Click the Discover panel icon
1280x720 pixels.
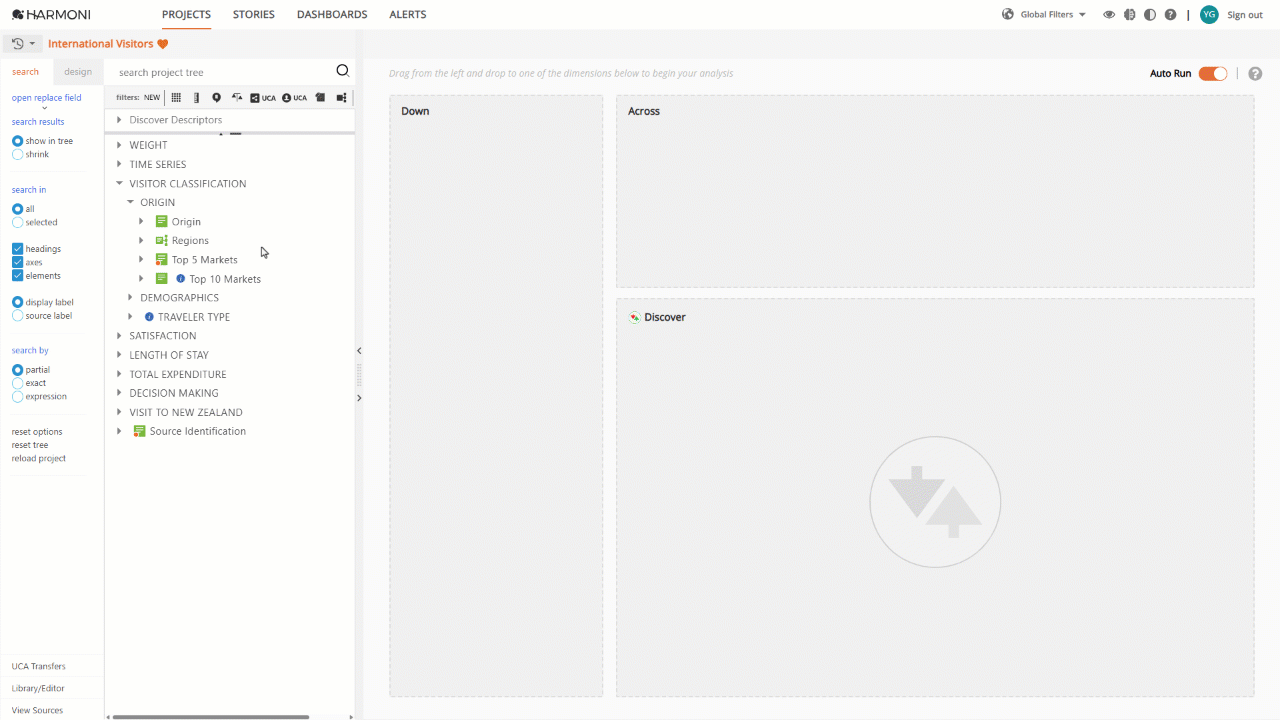(634, 317)
